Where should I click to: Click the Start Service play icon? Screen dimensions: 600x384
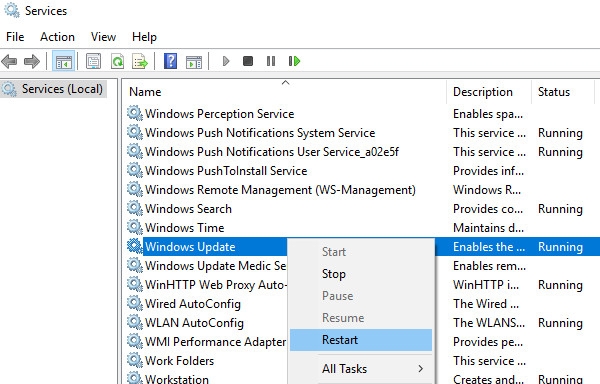(x=226, y=61)
